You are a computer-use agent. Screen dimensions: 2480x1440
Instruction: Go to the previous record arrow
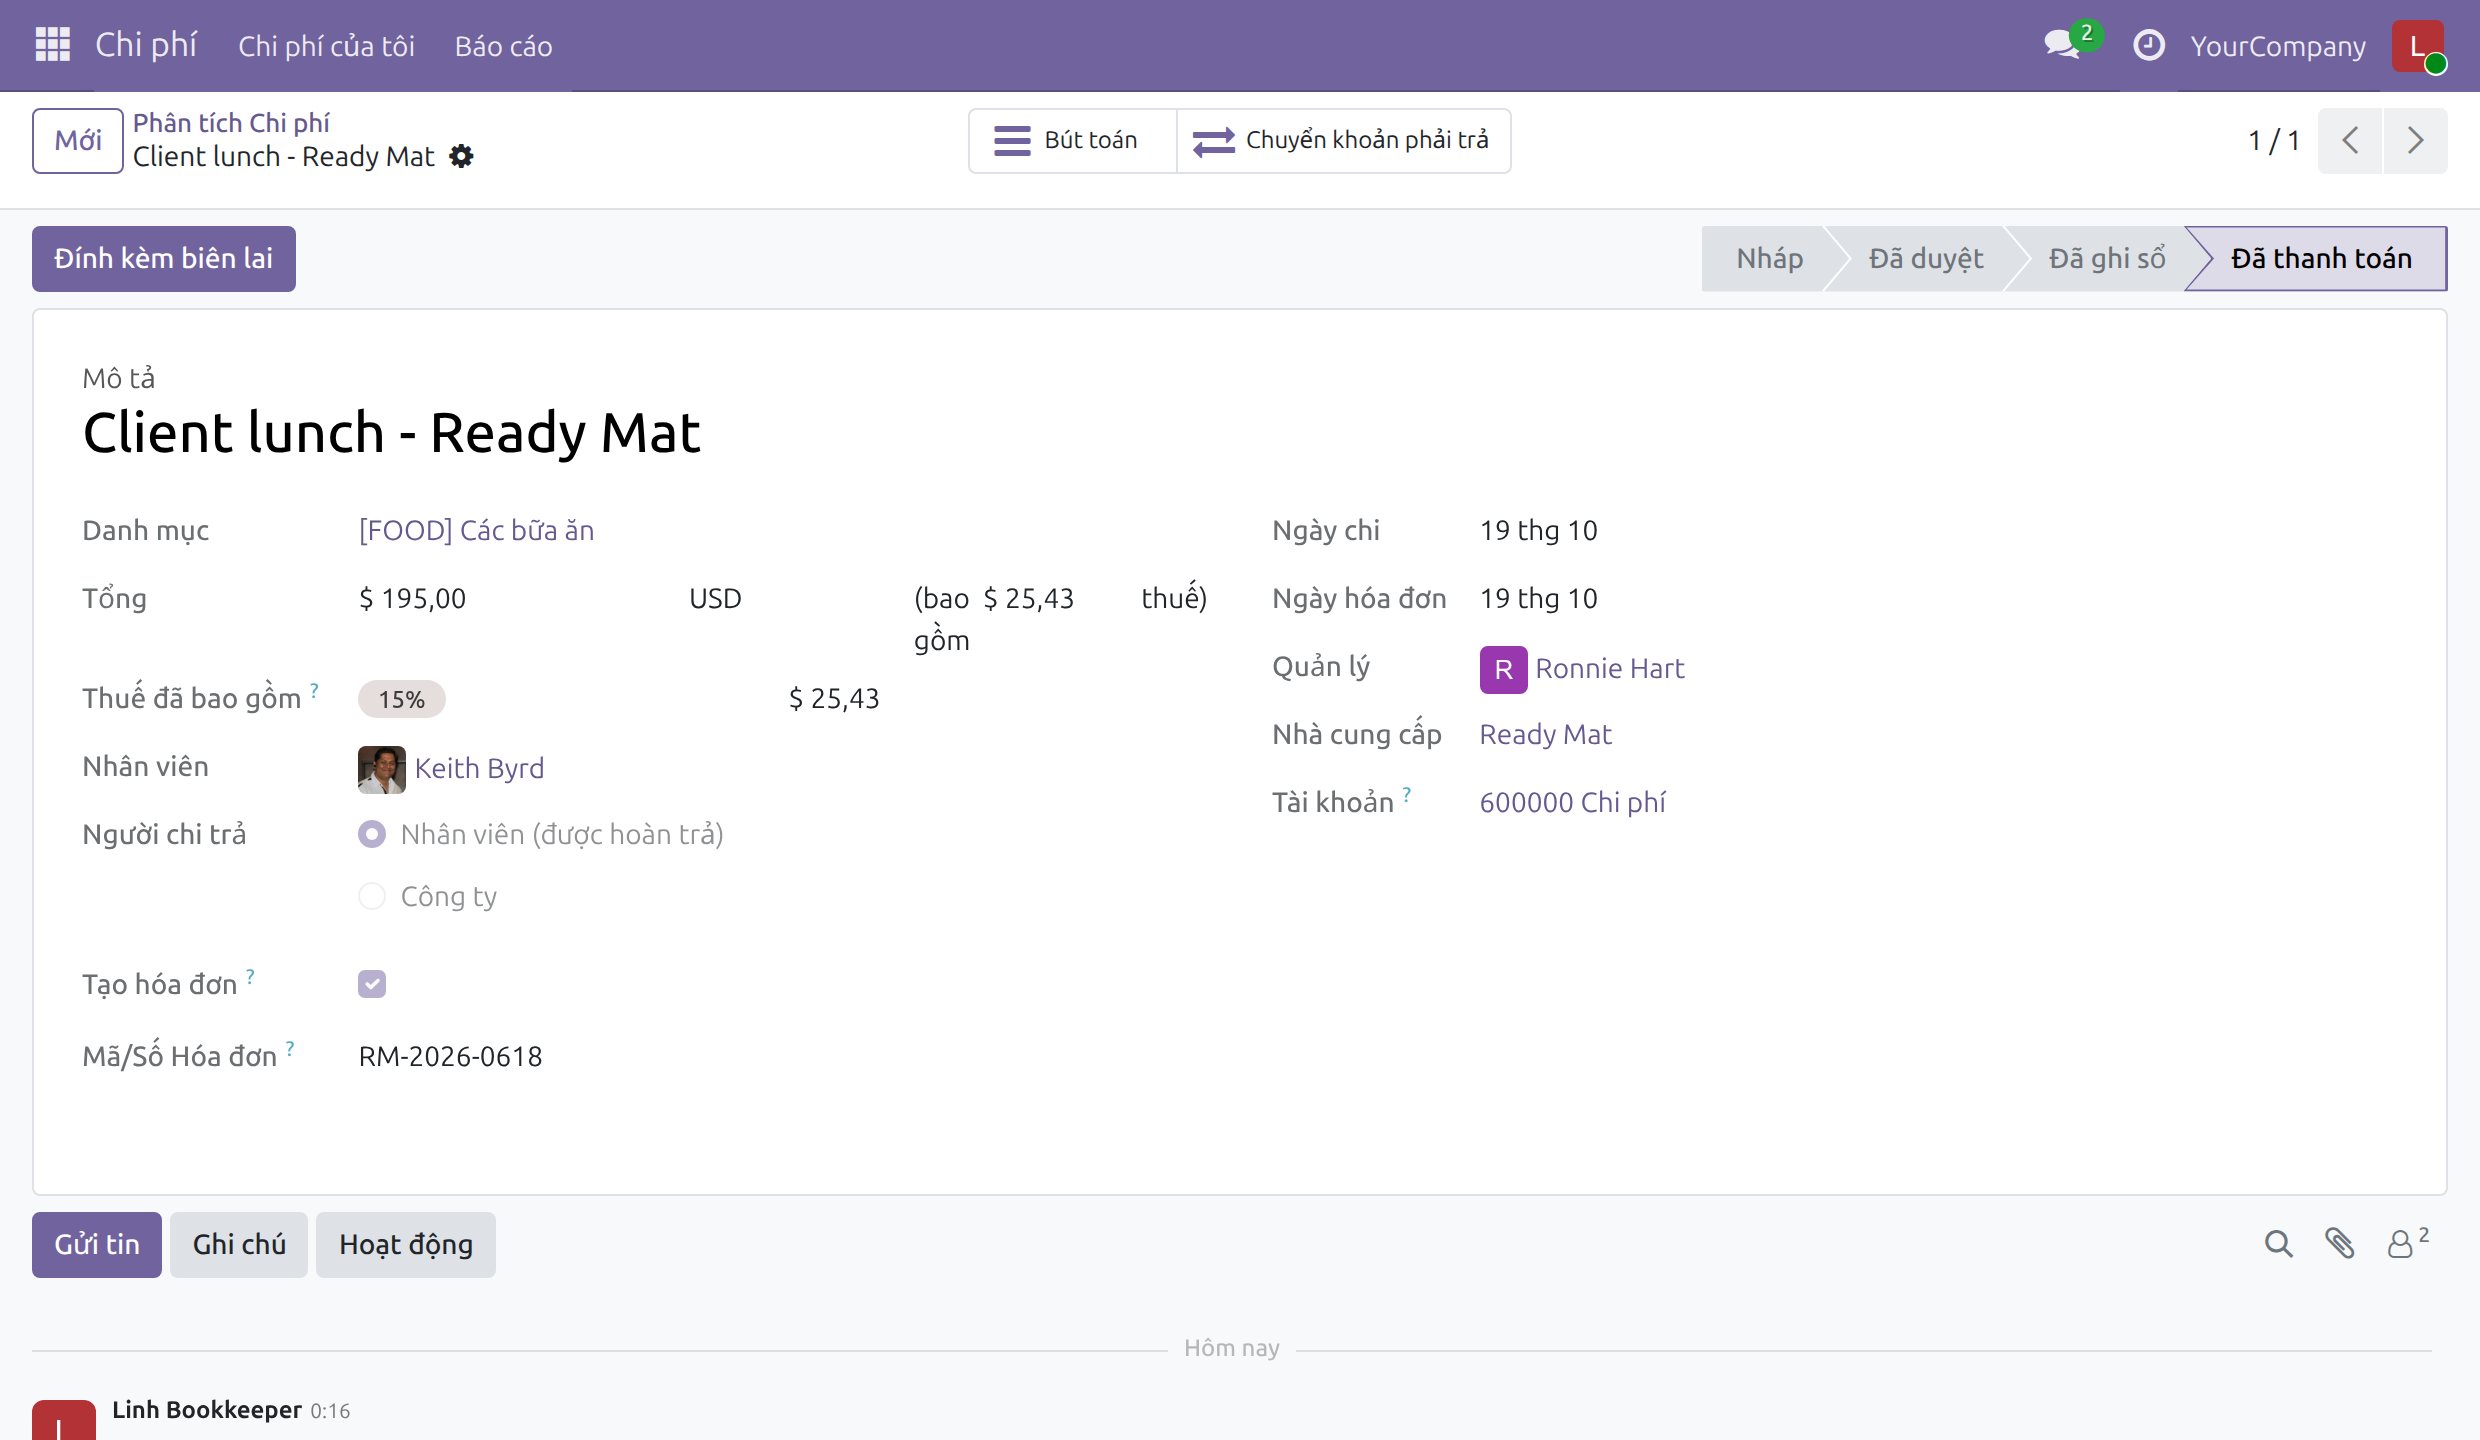tap(2350, 140)
